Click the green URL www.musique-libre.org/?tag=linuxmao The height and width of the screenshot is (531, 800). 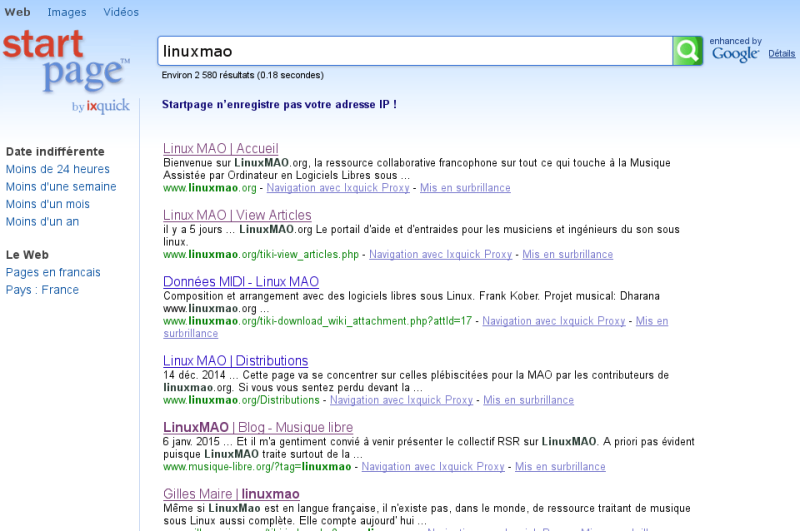point(257,466)
